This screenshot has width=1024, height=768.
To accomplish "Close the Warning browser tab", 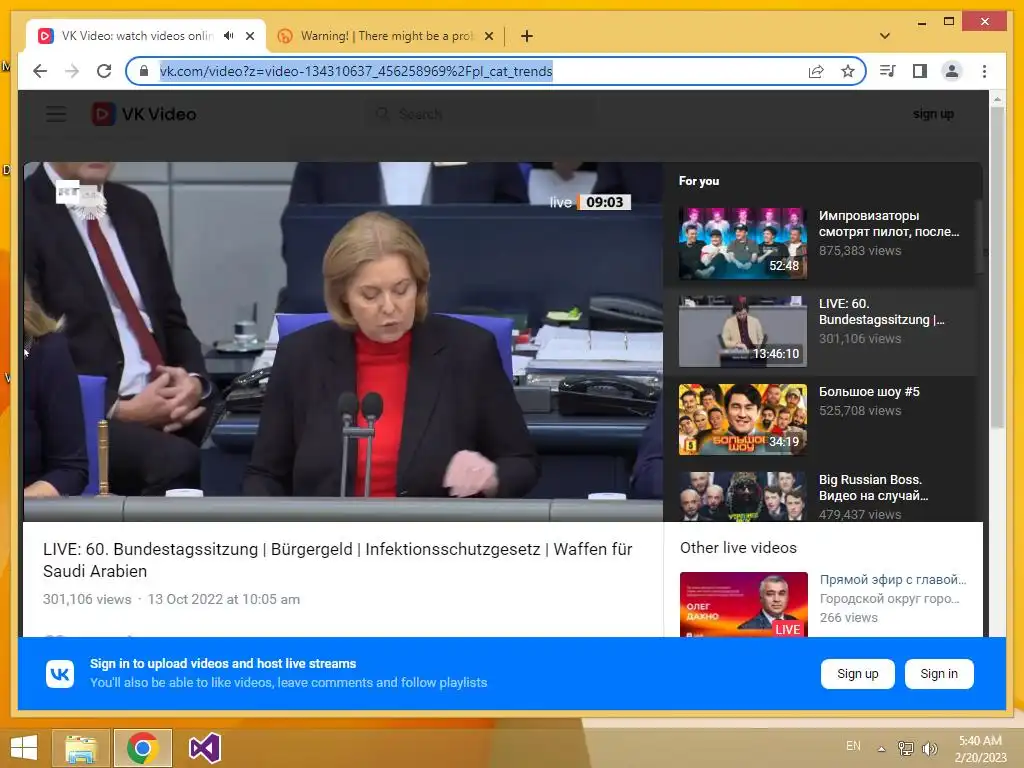I will click(488, 36).
